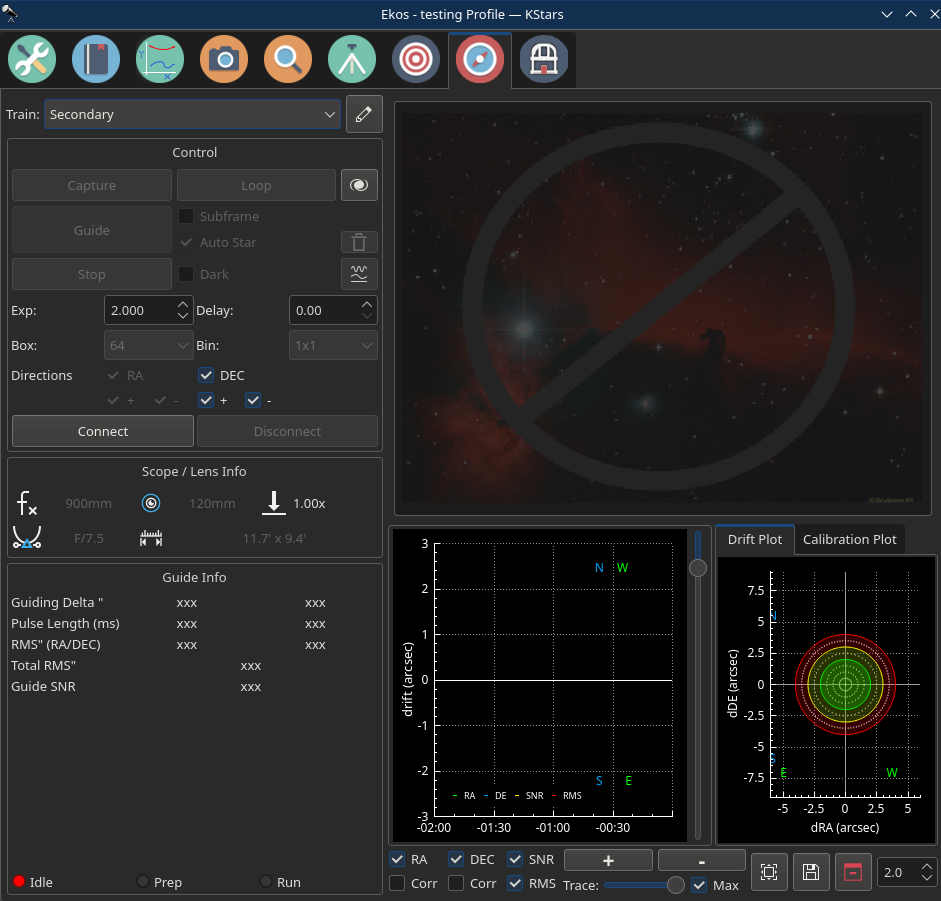Viewport: 941px width, 901px height.
Task: Click the edit train pencil icon
Action: pos(364,114)
